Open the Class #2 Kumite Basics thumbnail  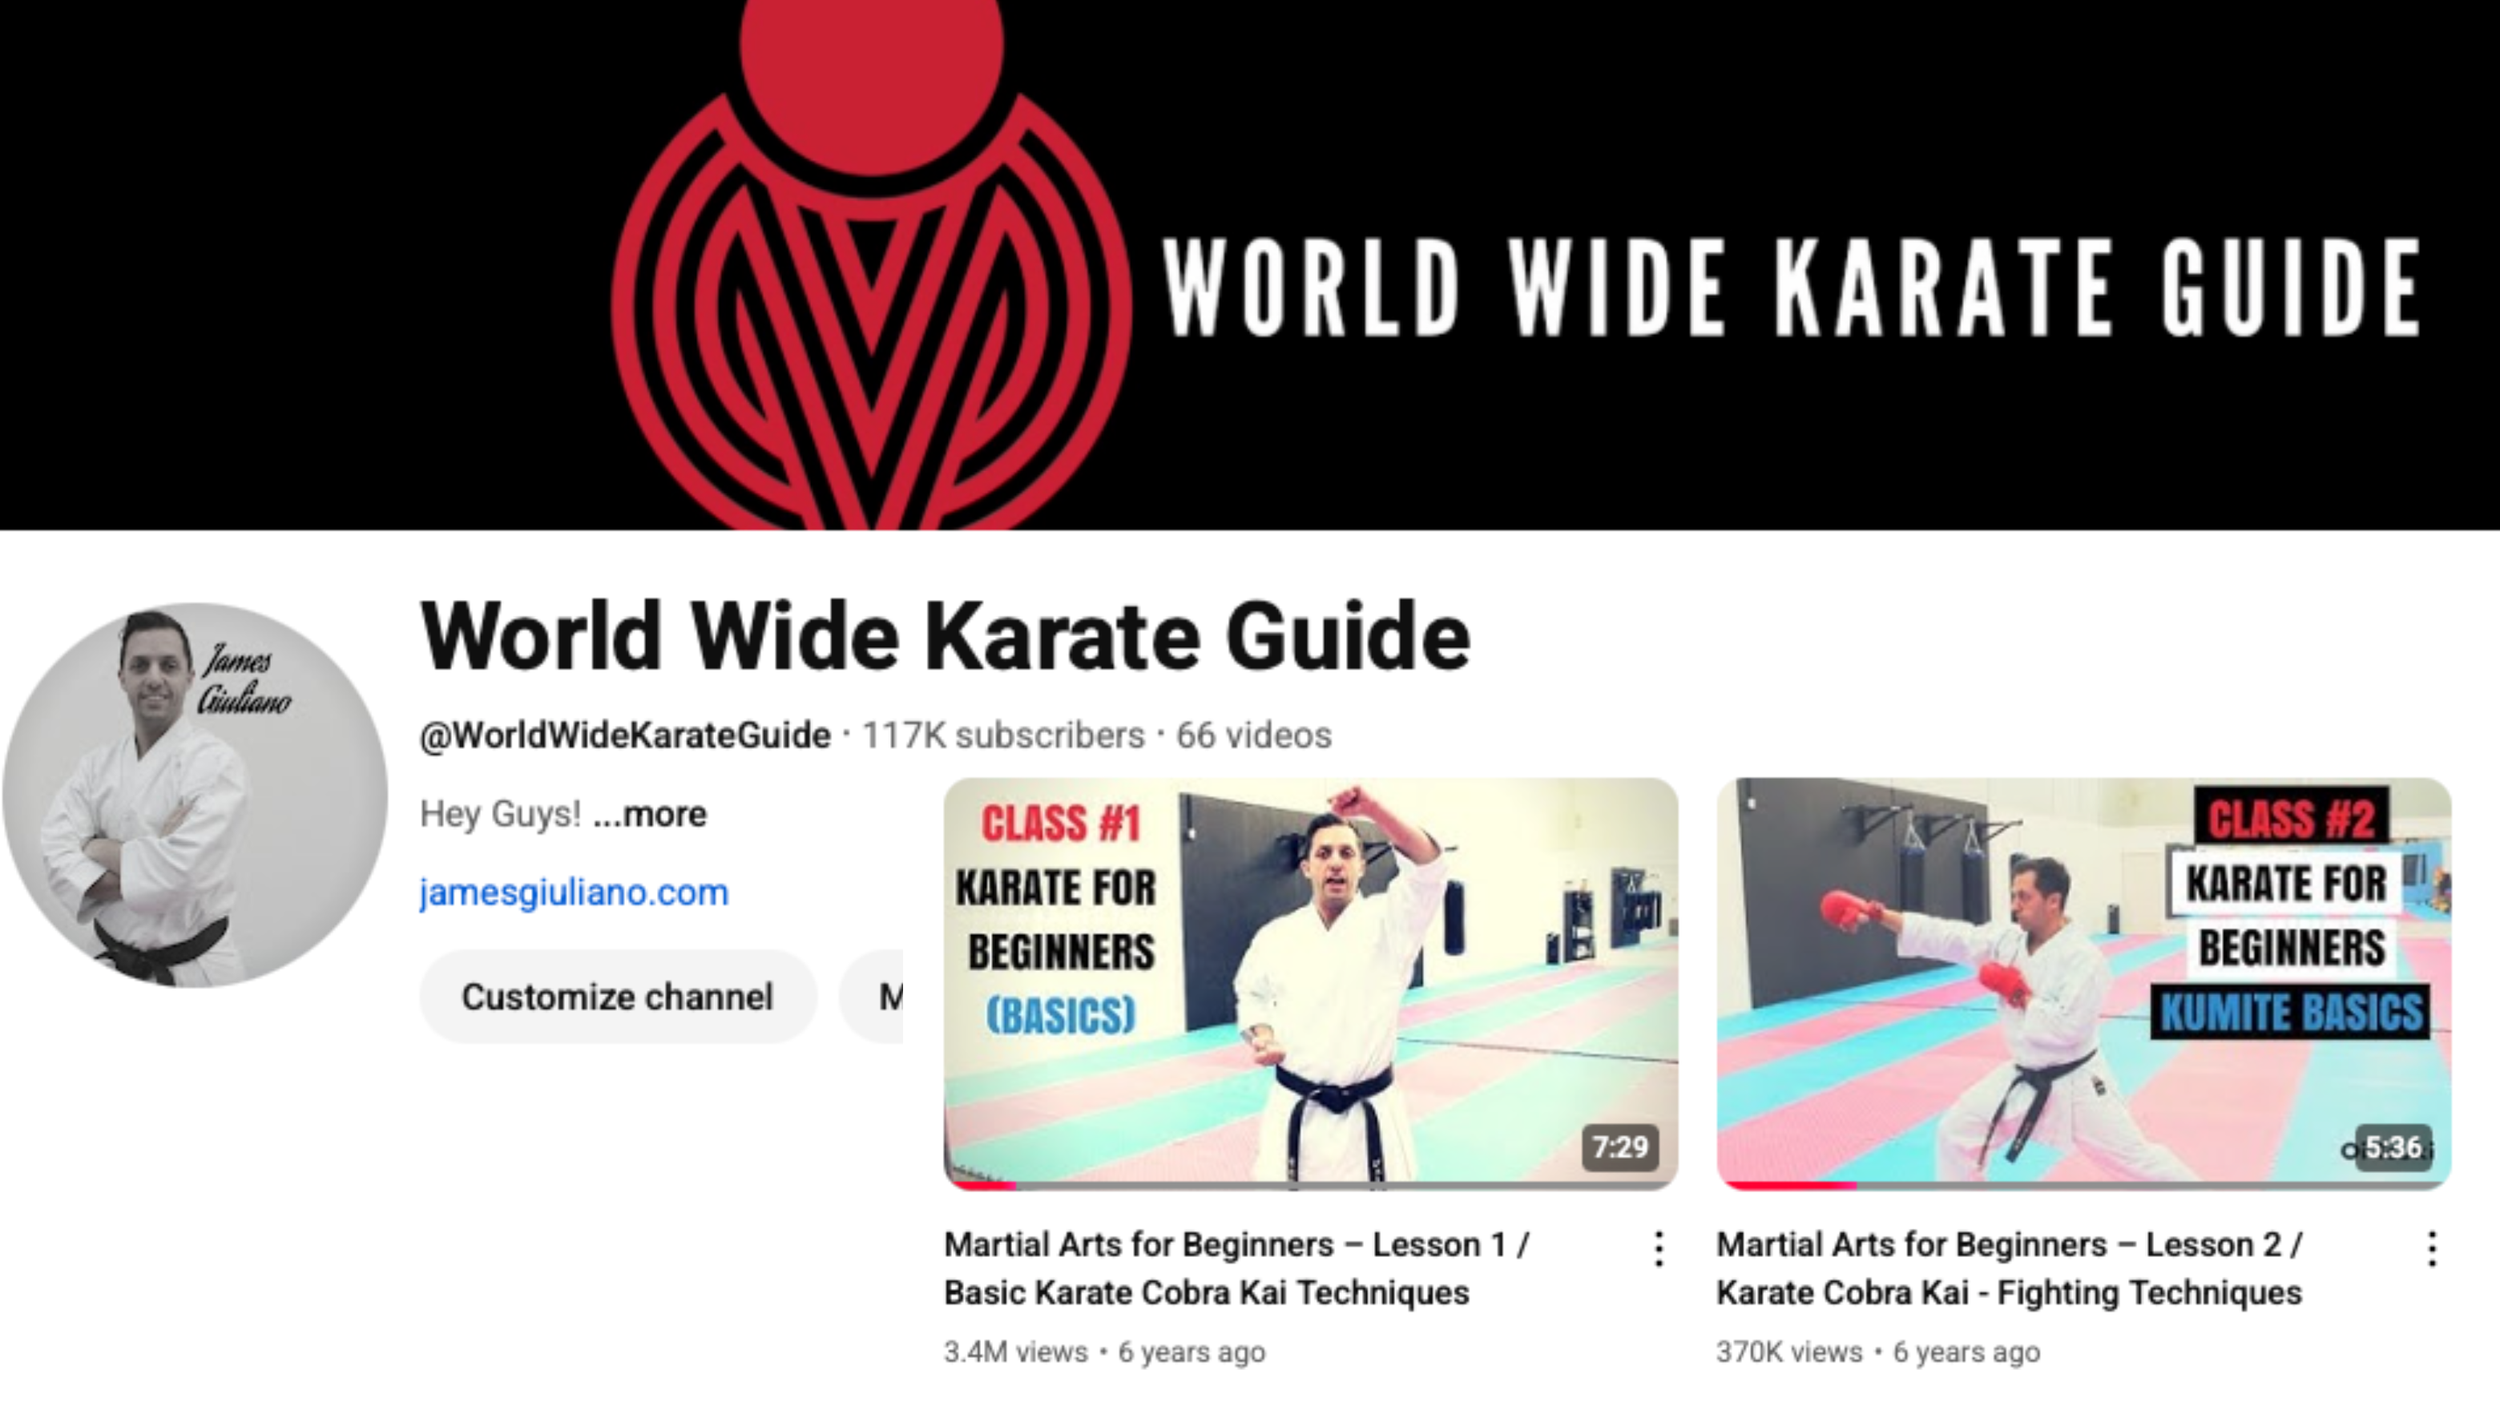2084,984
